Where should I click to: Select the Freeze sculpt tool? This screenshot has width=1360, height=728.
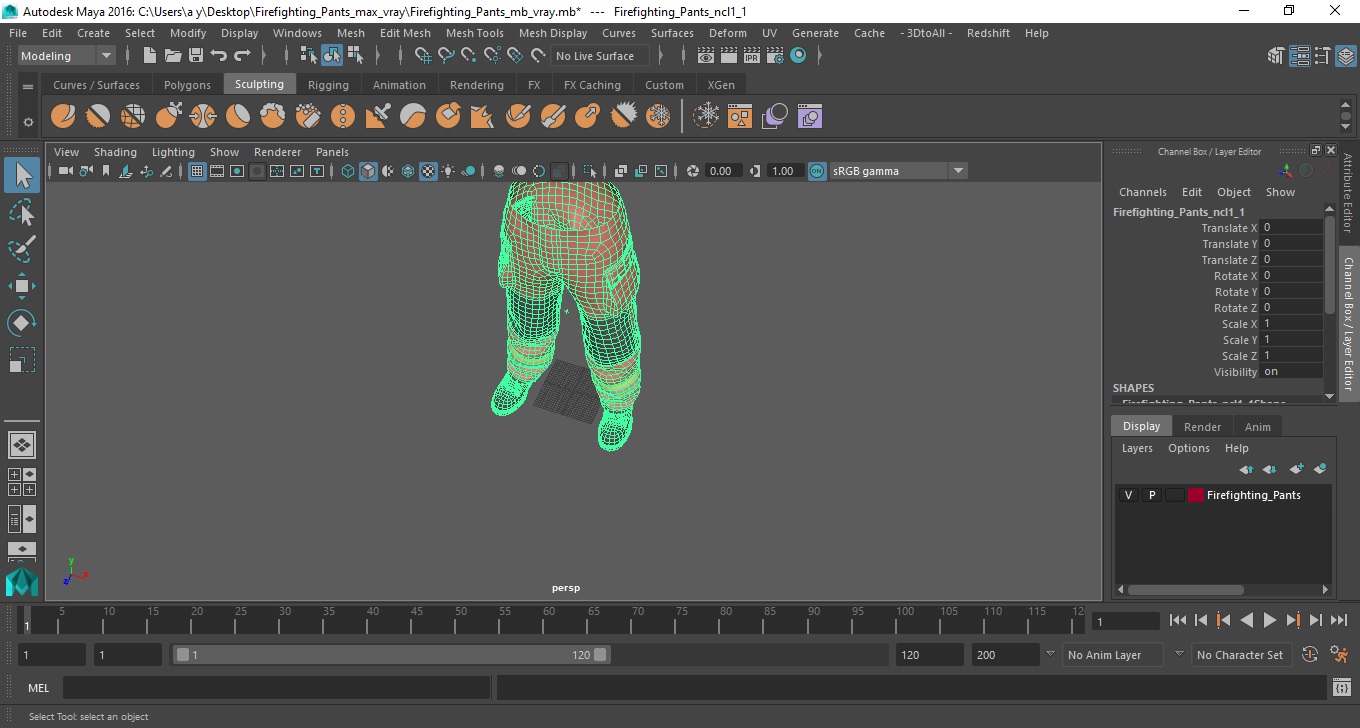pyautogui.click(x=658, y=117)
